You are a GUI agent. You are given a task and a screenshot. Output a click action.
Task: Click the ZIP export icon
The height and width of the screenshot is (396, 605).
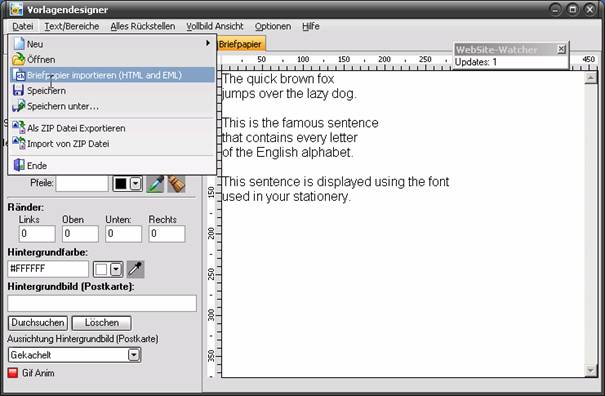point(19,128)
